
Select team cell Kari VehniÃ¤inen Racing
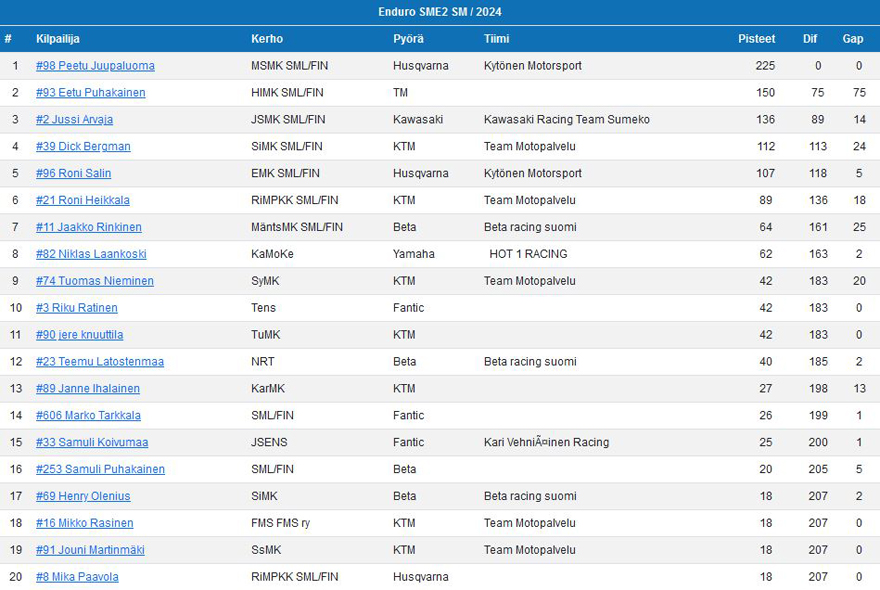point(547,443)
